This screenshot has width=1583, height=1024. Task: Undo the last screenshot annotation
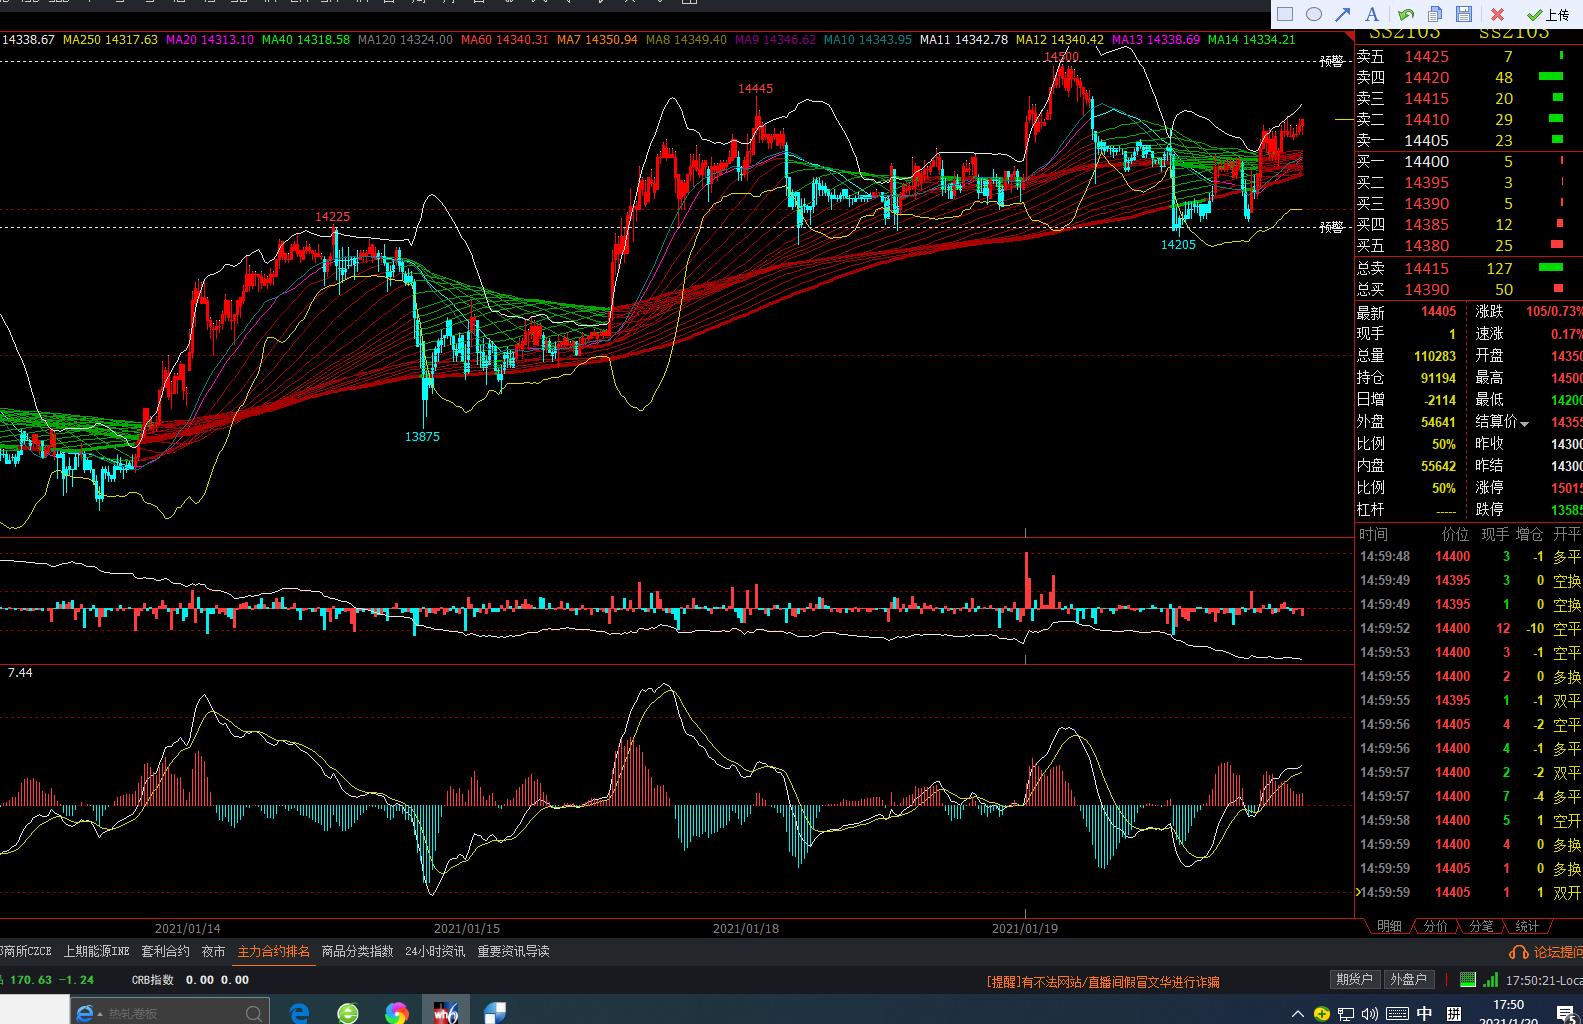tap(1406, 14)
